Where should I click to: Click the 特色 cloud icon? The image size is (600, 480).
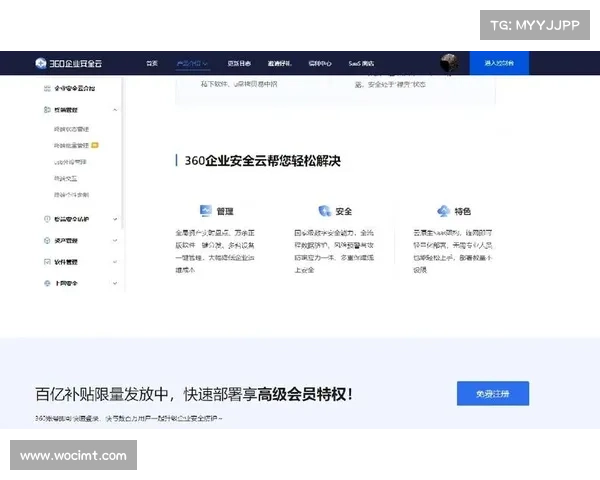[443, 211]
